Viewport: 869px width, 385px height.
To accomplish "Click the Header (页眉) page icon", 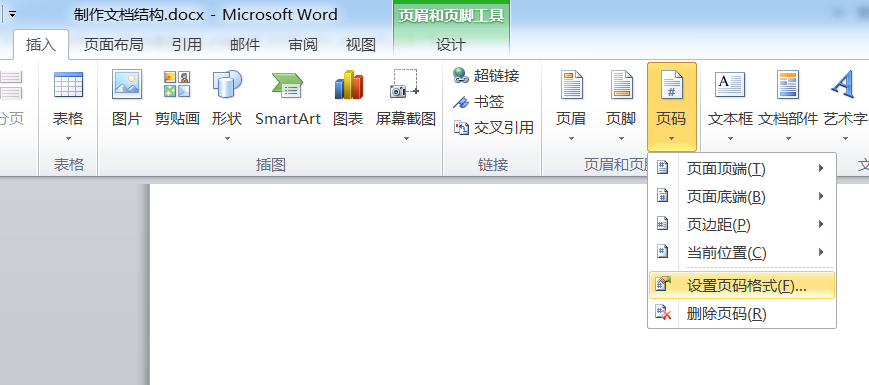I will coord(571,85).
